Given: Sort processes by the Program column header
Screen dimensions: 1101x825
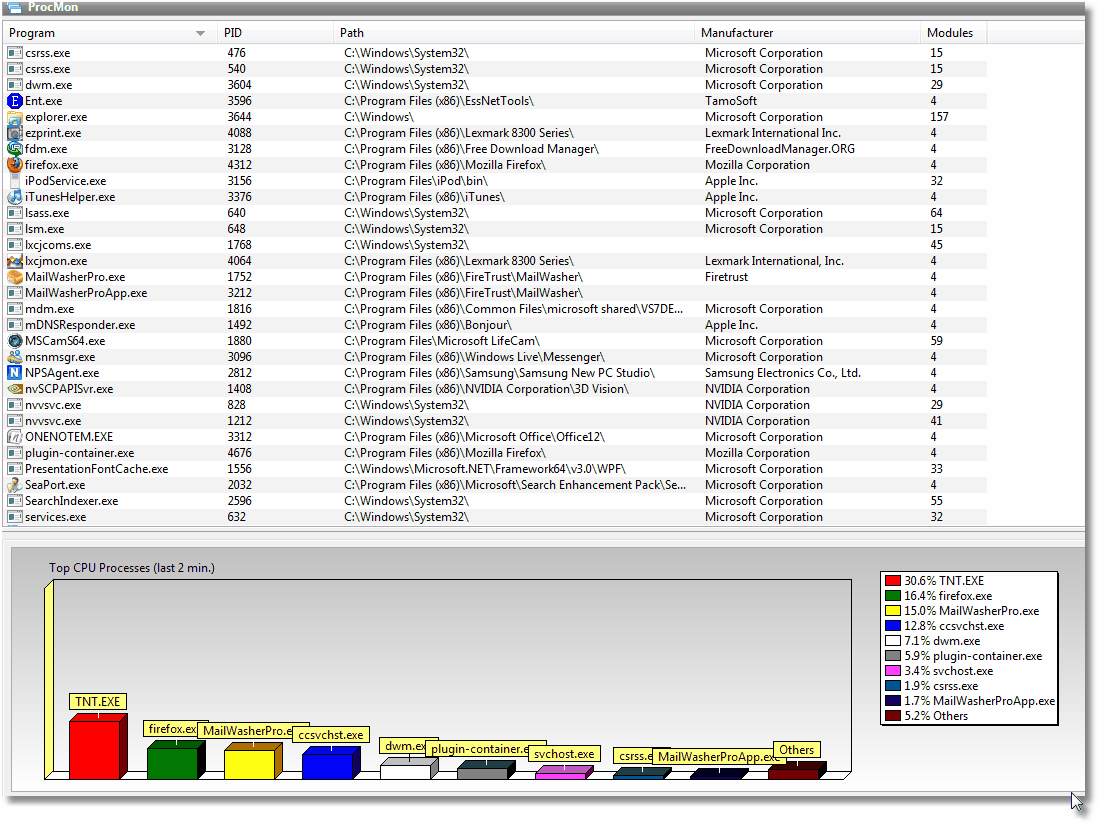Looking at the screenshot, I should [110, 33].
